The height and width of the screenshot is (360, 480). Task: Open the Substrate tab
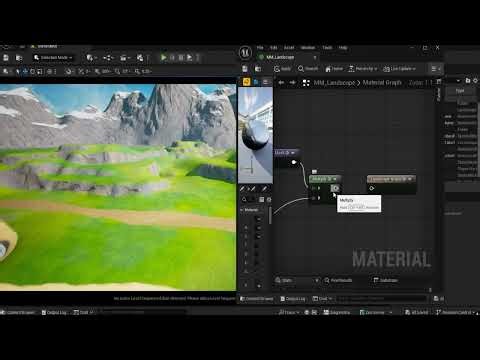tap(386, 280)
